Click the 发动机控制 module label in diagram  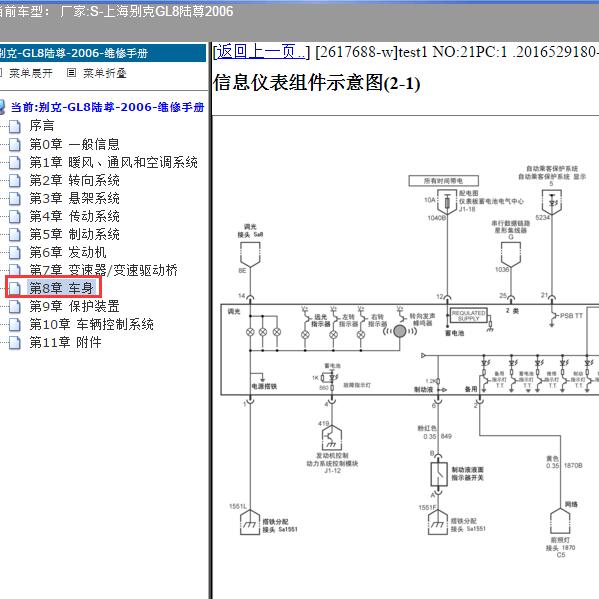click(332, 455)
